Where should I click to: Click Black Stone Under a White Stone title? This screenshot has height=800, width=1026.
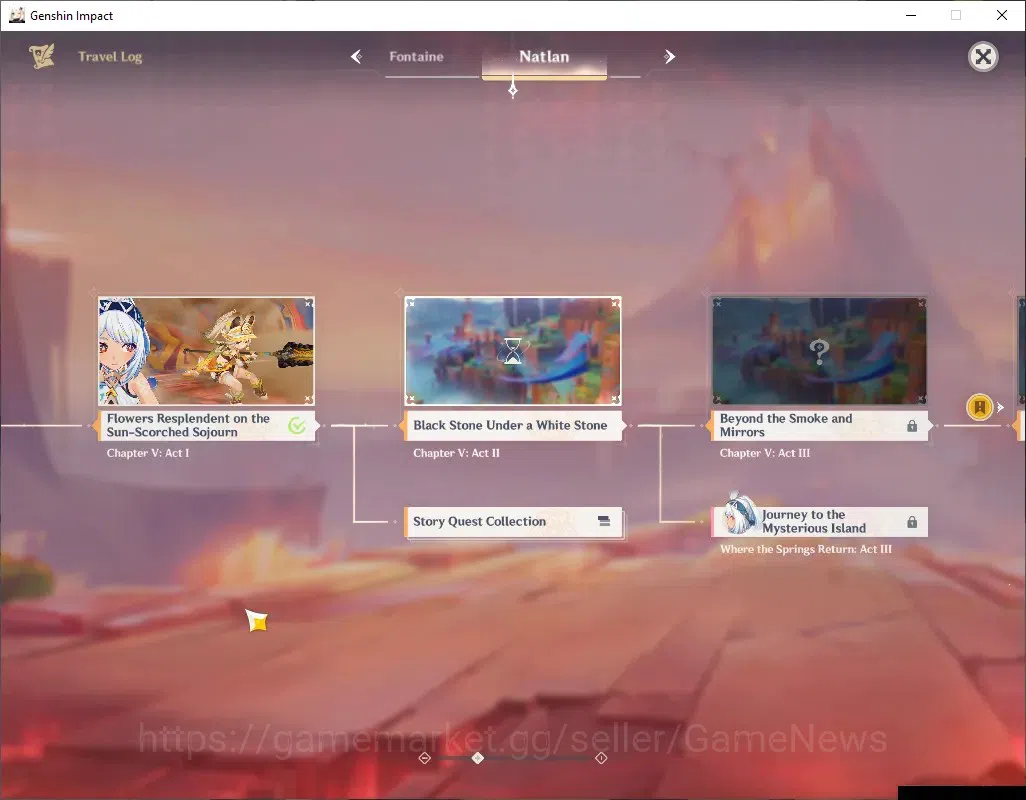(x=510, y=425)
